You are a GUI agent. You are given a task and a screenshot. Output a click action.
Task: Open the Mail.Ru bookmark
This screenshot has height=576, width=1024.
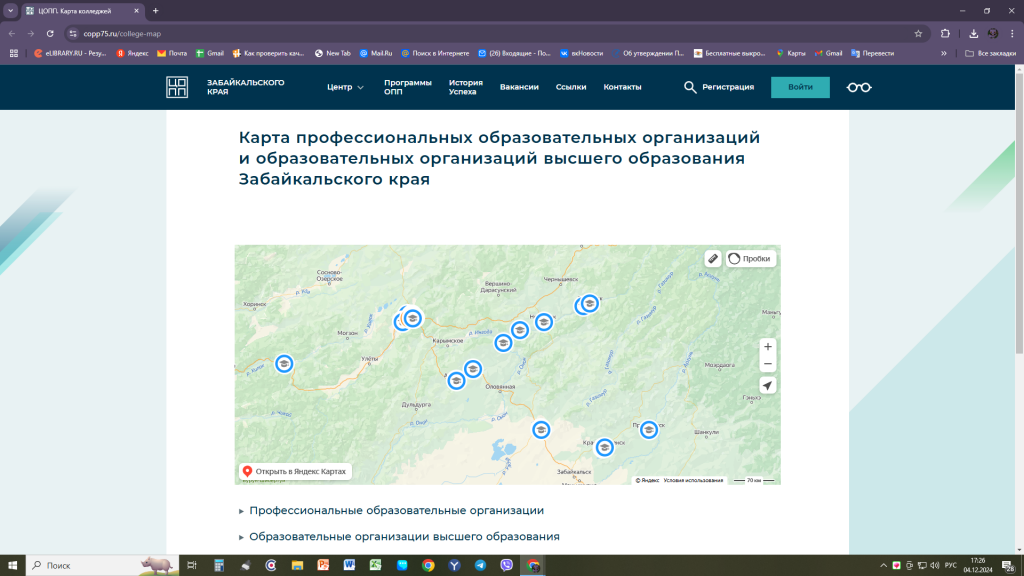coord(376,54)
